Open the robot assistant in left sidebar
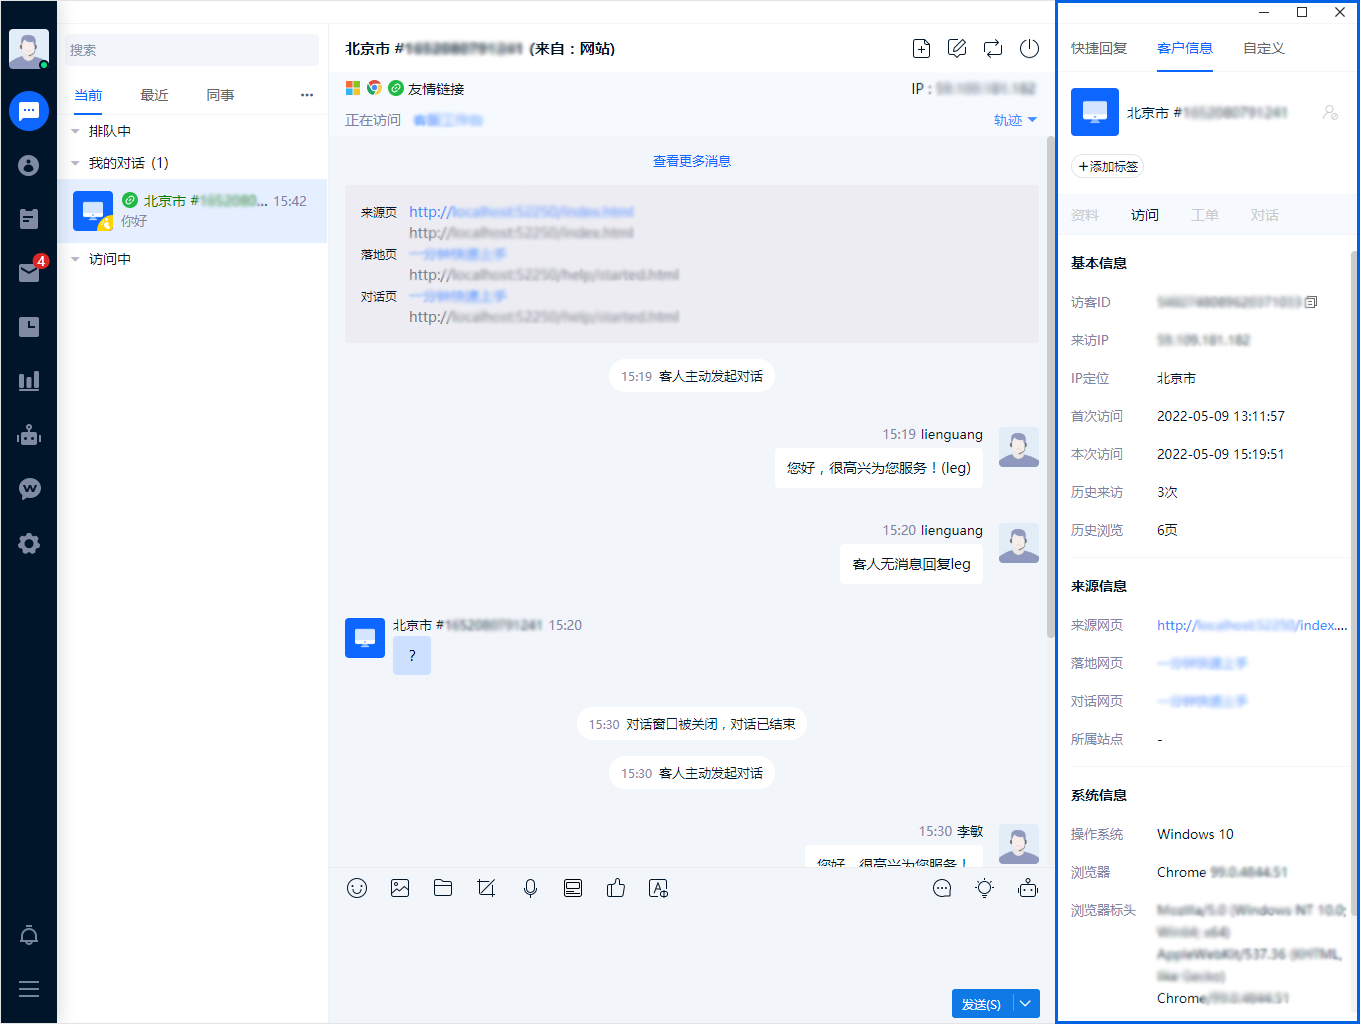Image resolution: width=1360 pixels, height=1024 pixels. [29, 435]
